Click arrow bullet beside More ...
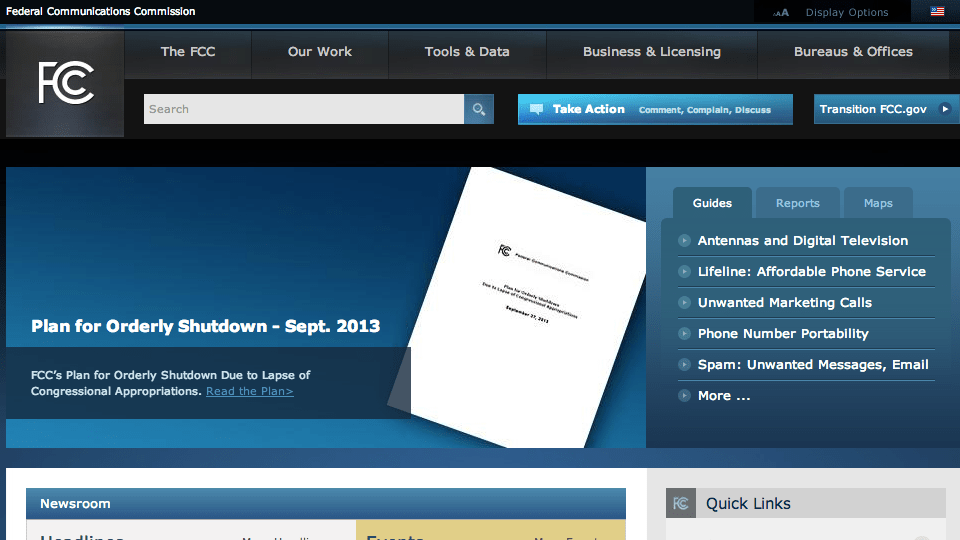The height and width of the screenshot is (540, 960). [684, 396]
